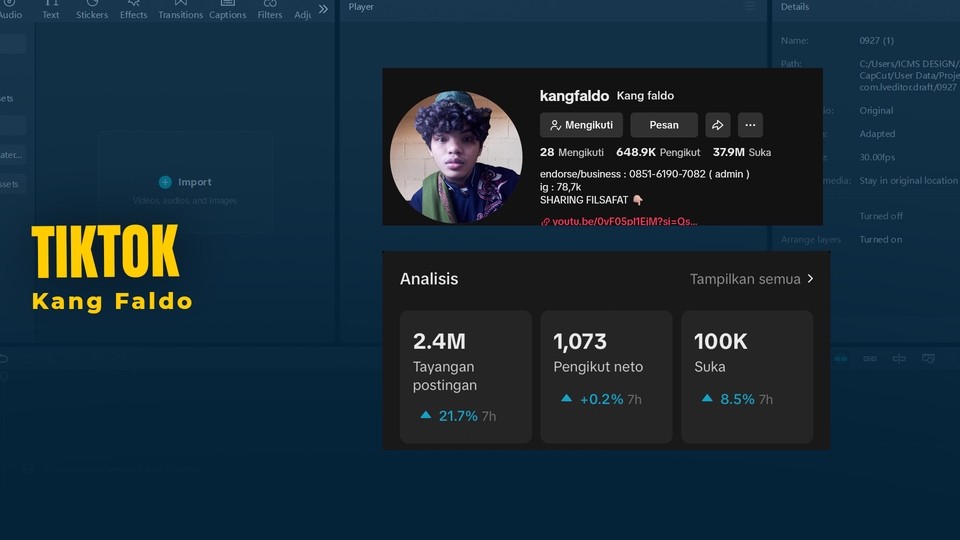Click the timeline preview axis icon
The image size is (960, 540).
(899, 359)
